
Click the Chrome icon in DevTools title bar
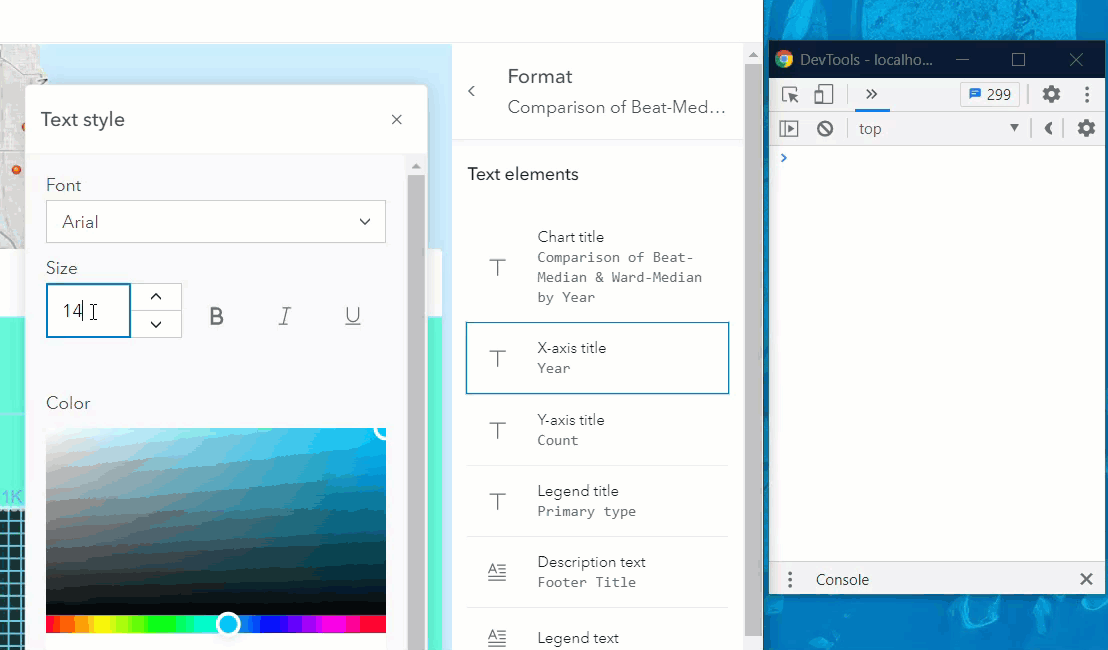[x=784, y=59]
